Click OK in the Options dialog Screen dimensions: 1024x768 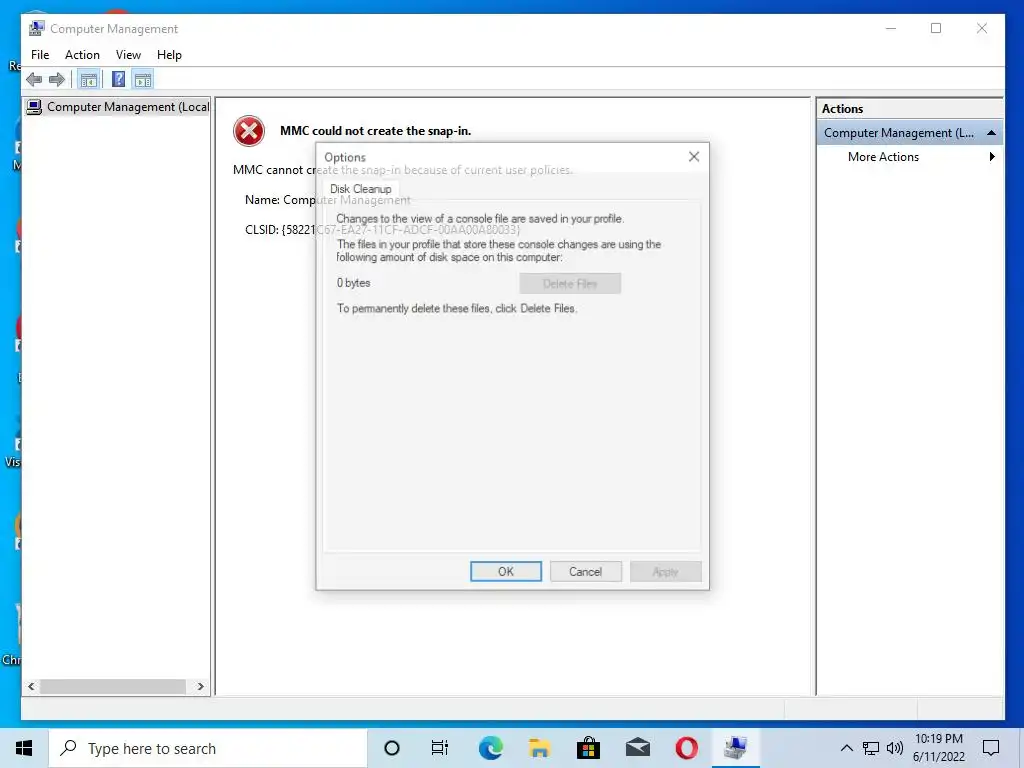[505, 571]
